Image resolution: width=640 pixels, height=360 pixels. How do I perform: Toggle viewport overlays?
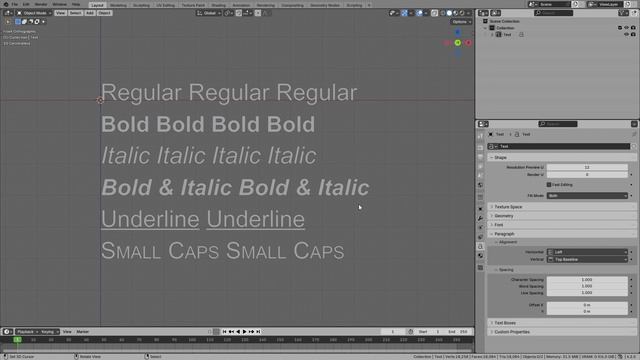[x=419, y=13]
